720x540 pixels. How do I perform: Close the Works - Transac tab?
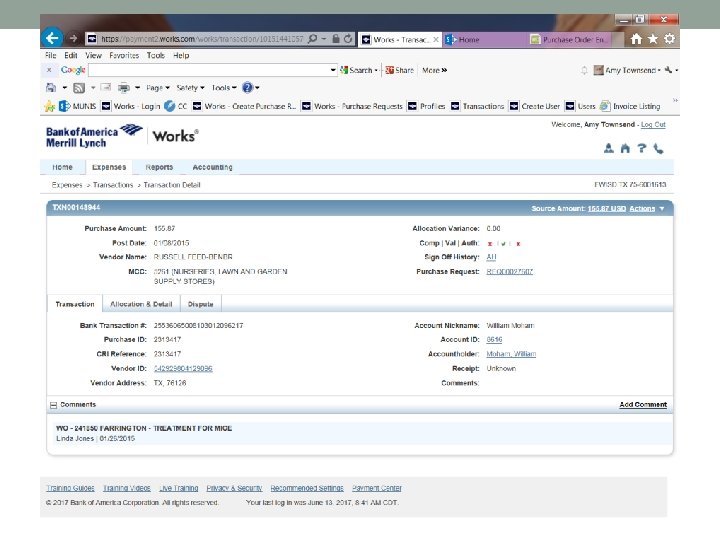point(436,39)
